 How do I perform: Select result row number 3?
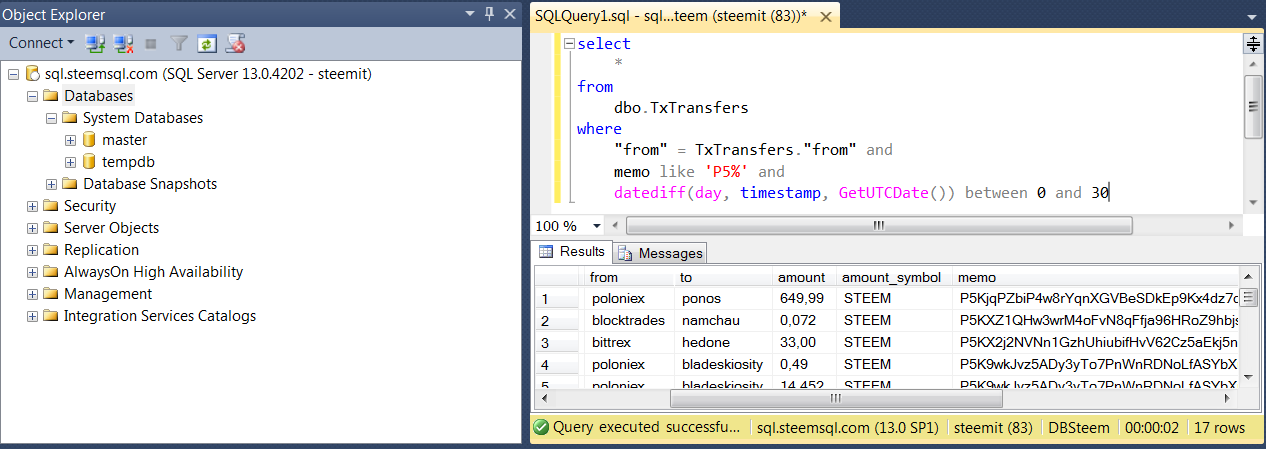pos(557,343)
